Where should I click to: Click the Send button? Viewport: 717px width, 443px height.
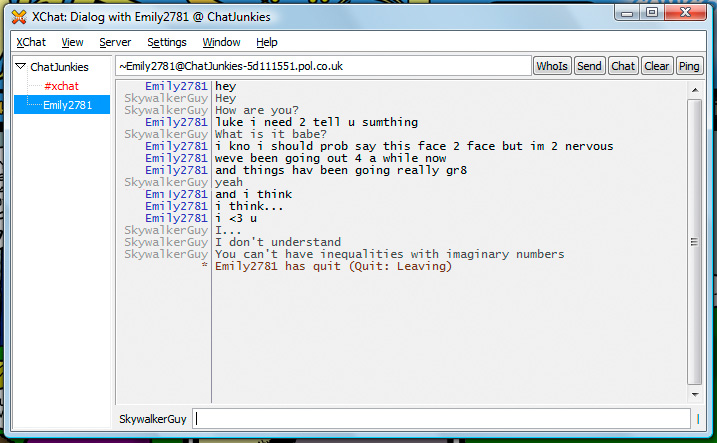[x=589, y=66]
